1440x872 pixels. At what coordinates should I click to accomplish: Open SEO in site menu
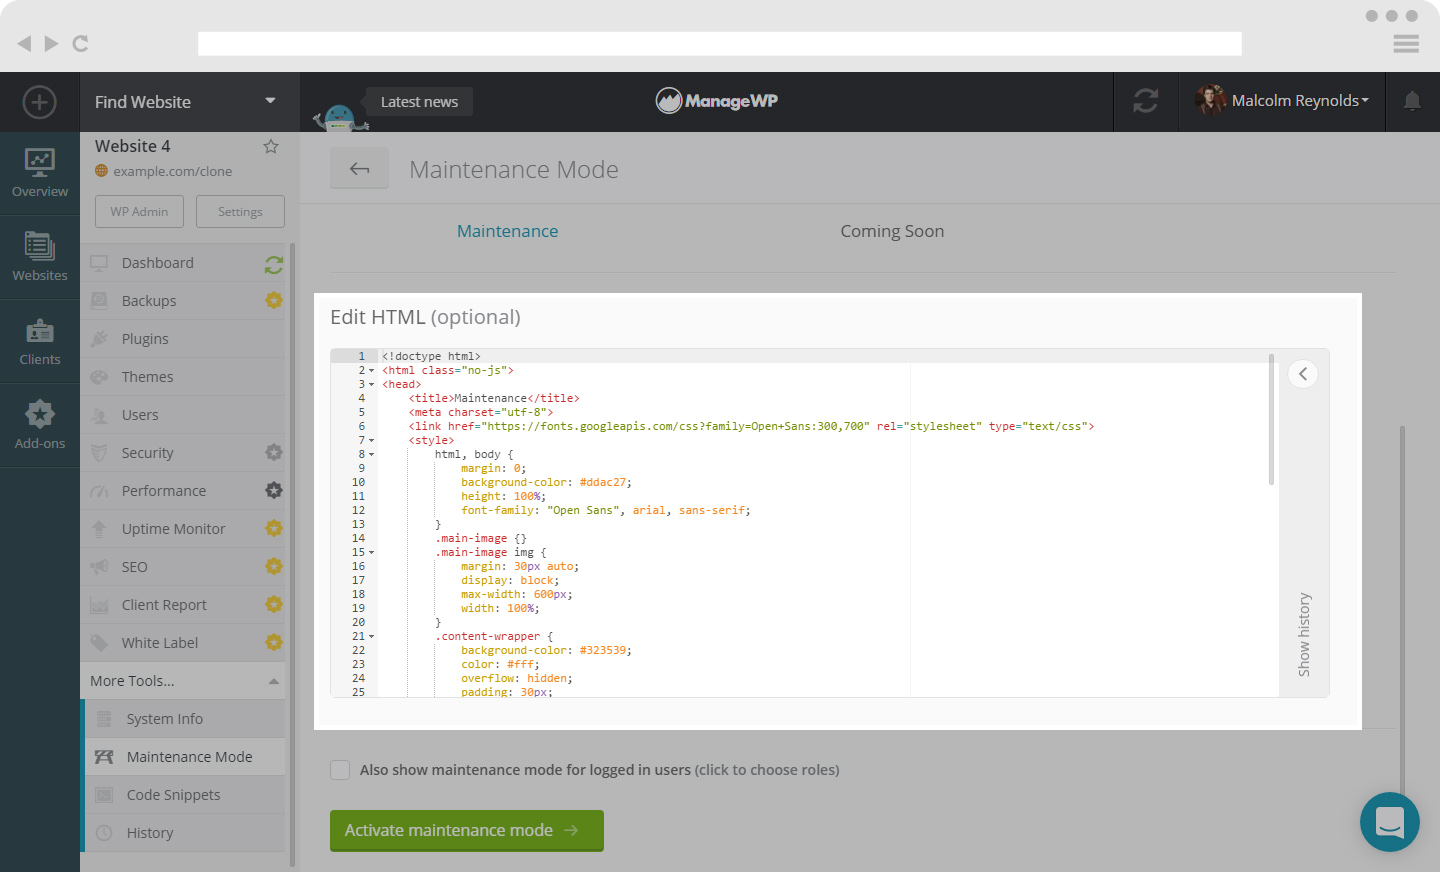(135, 567)
